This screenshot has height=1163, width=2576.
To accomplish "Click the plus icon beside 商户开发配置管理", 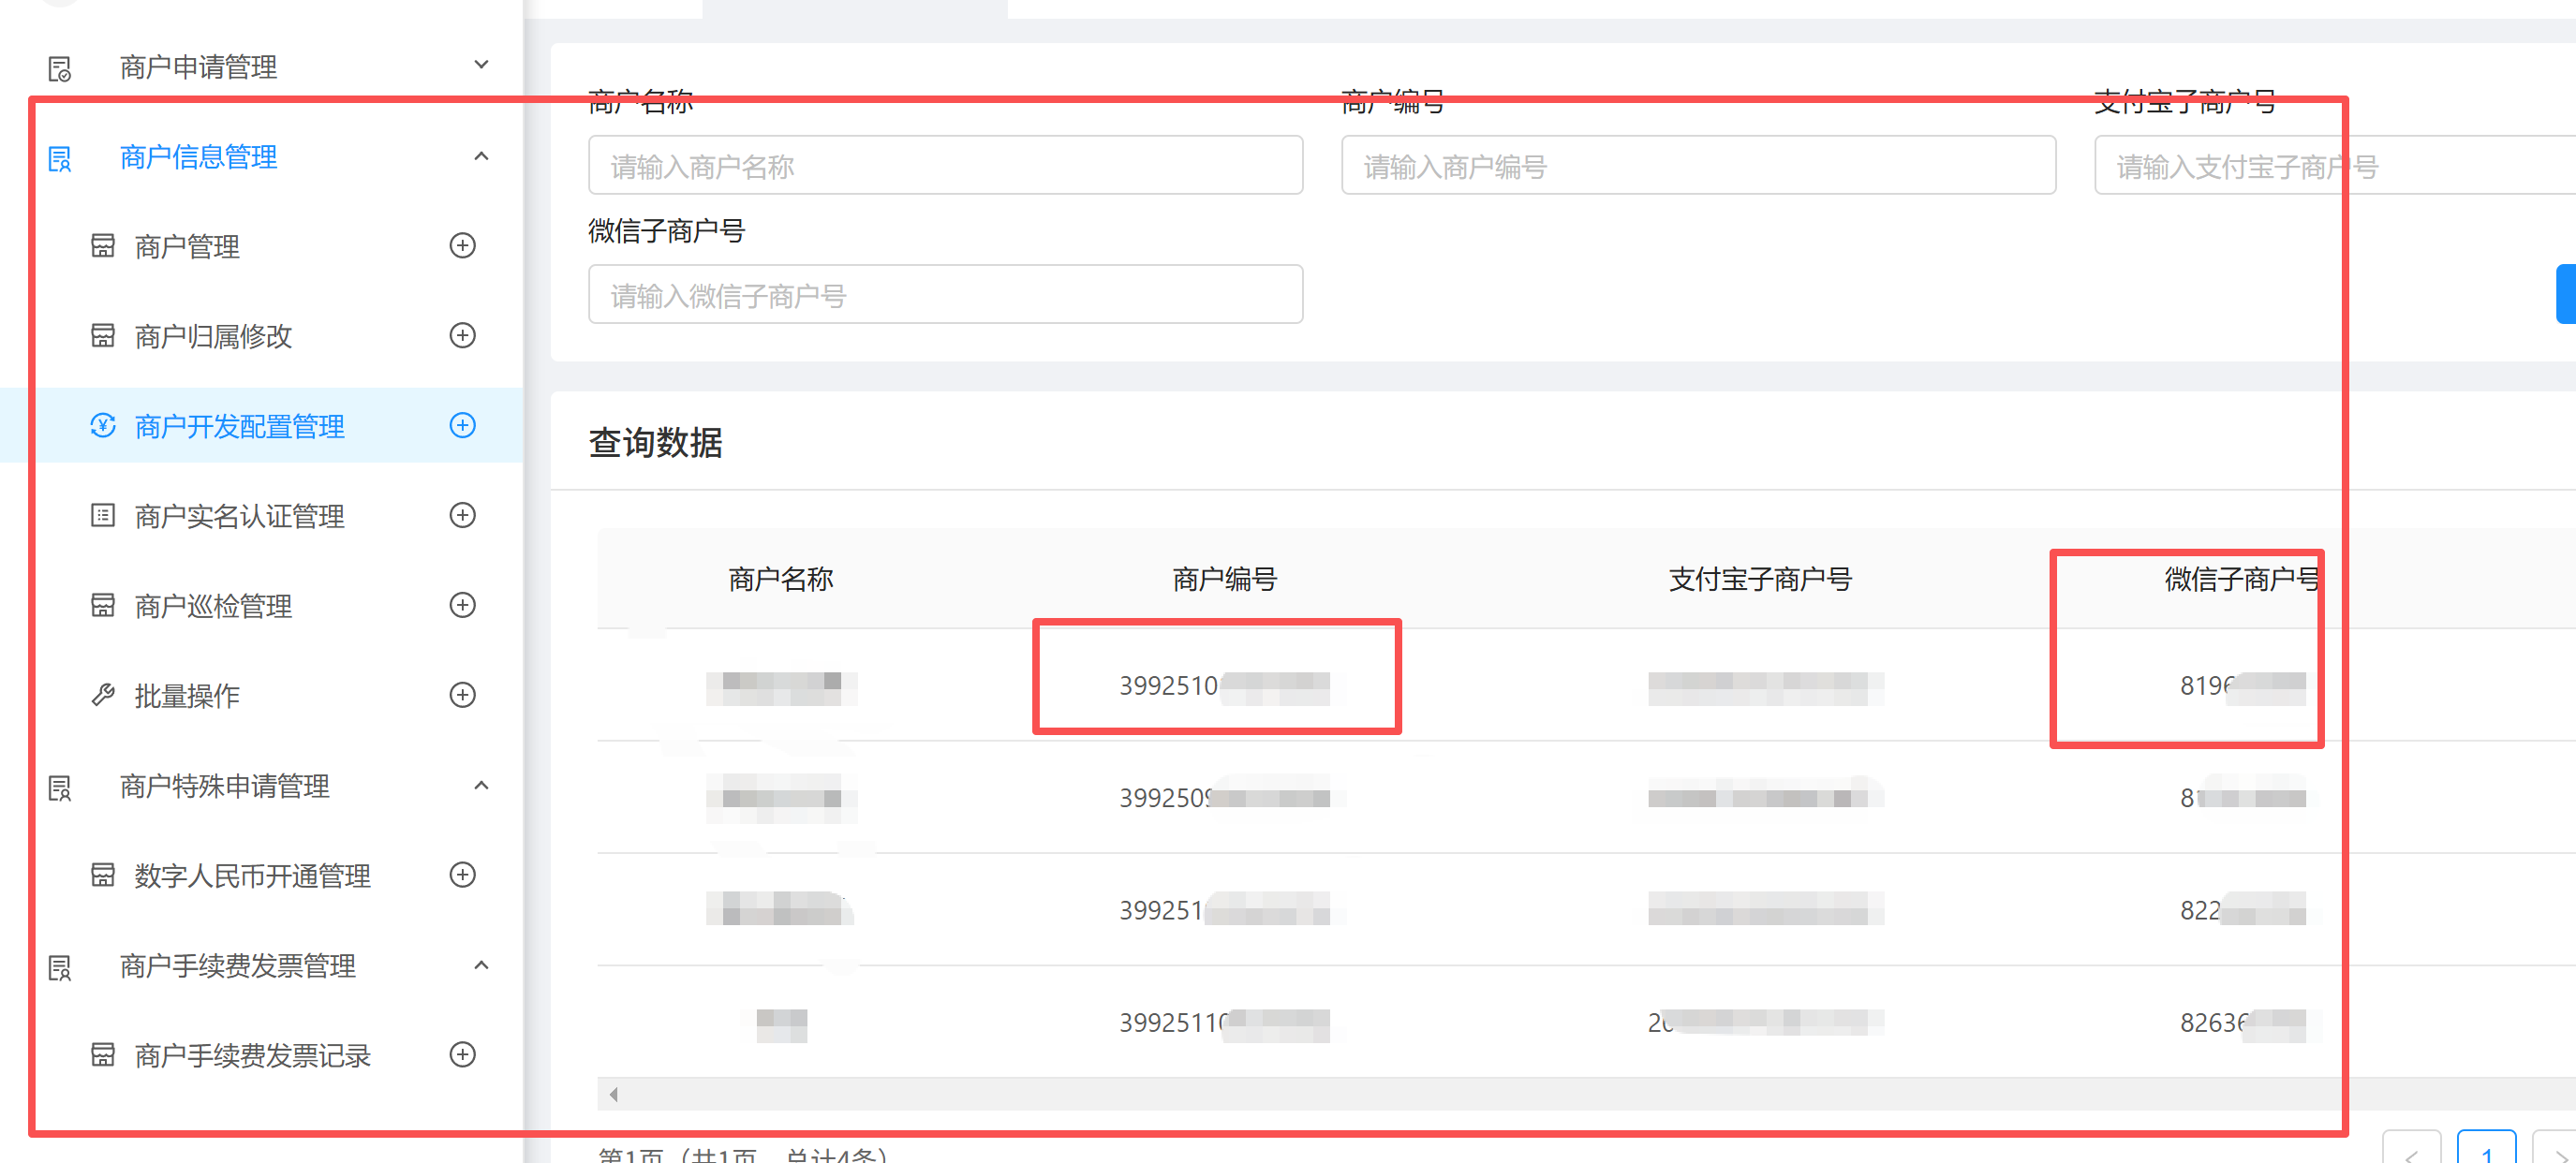I will (462, 426).
